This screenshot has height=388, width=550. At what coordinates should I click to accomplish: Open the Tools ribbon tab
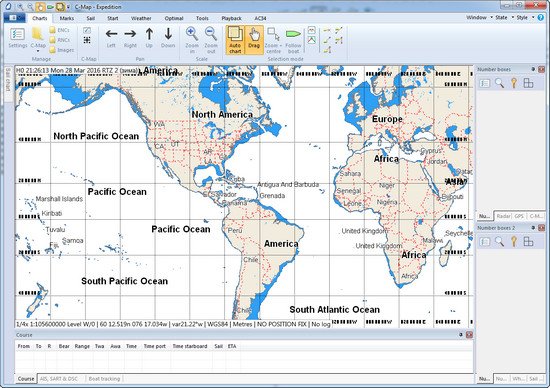[x=202, y=18]
